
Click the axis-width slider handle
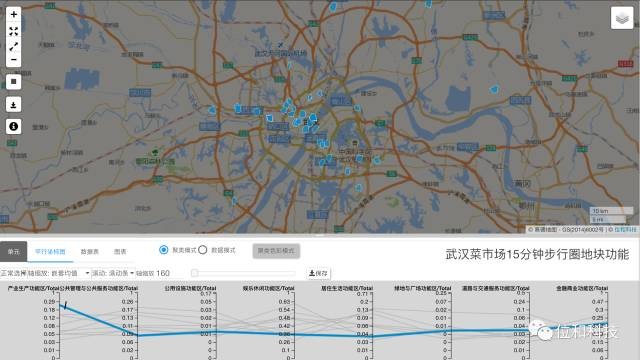[x=195, y=273]
